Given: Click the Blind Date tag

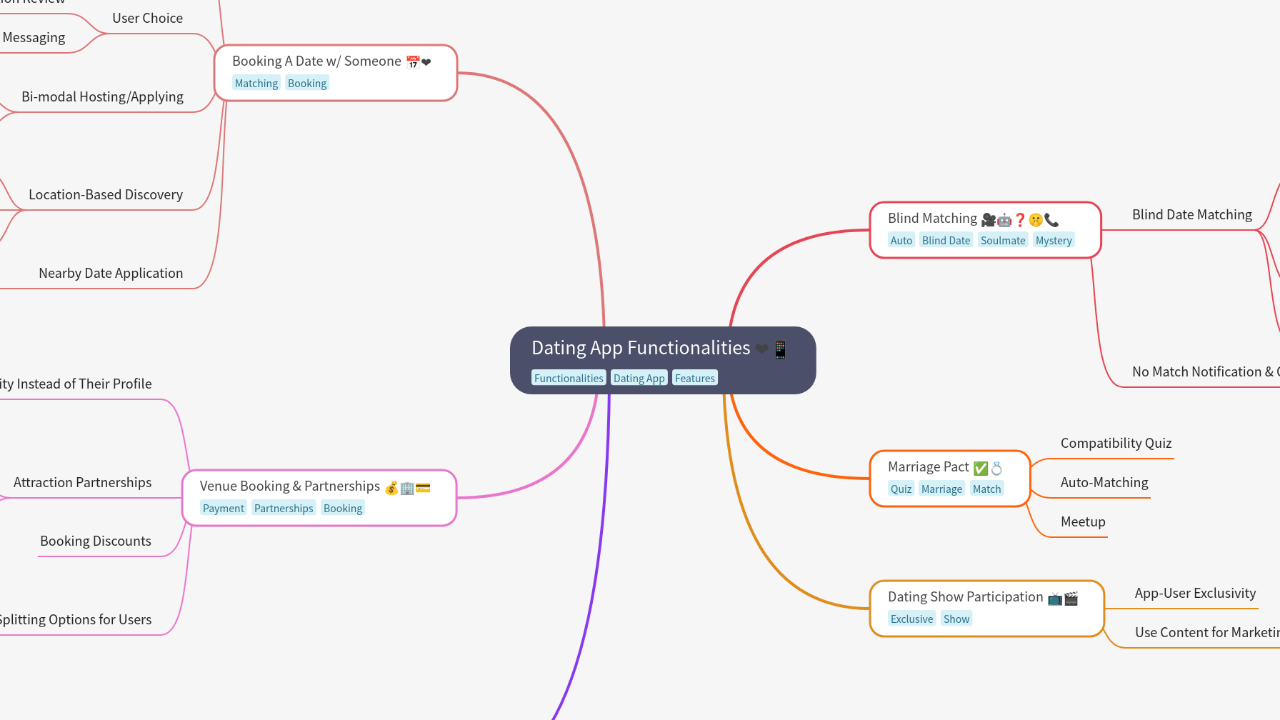Looking at the screenshot, I should coord(946,240).
